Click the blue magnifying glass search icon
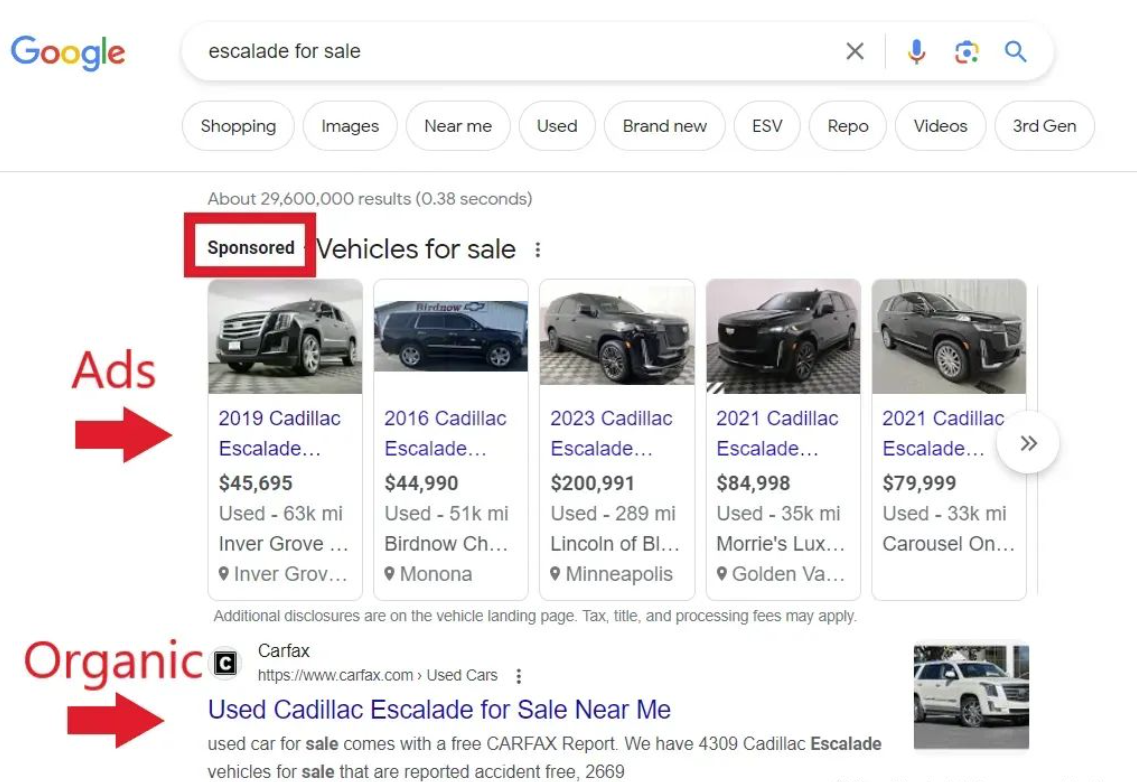 pyautogui.click(x=1015, y=52)
